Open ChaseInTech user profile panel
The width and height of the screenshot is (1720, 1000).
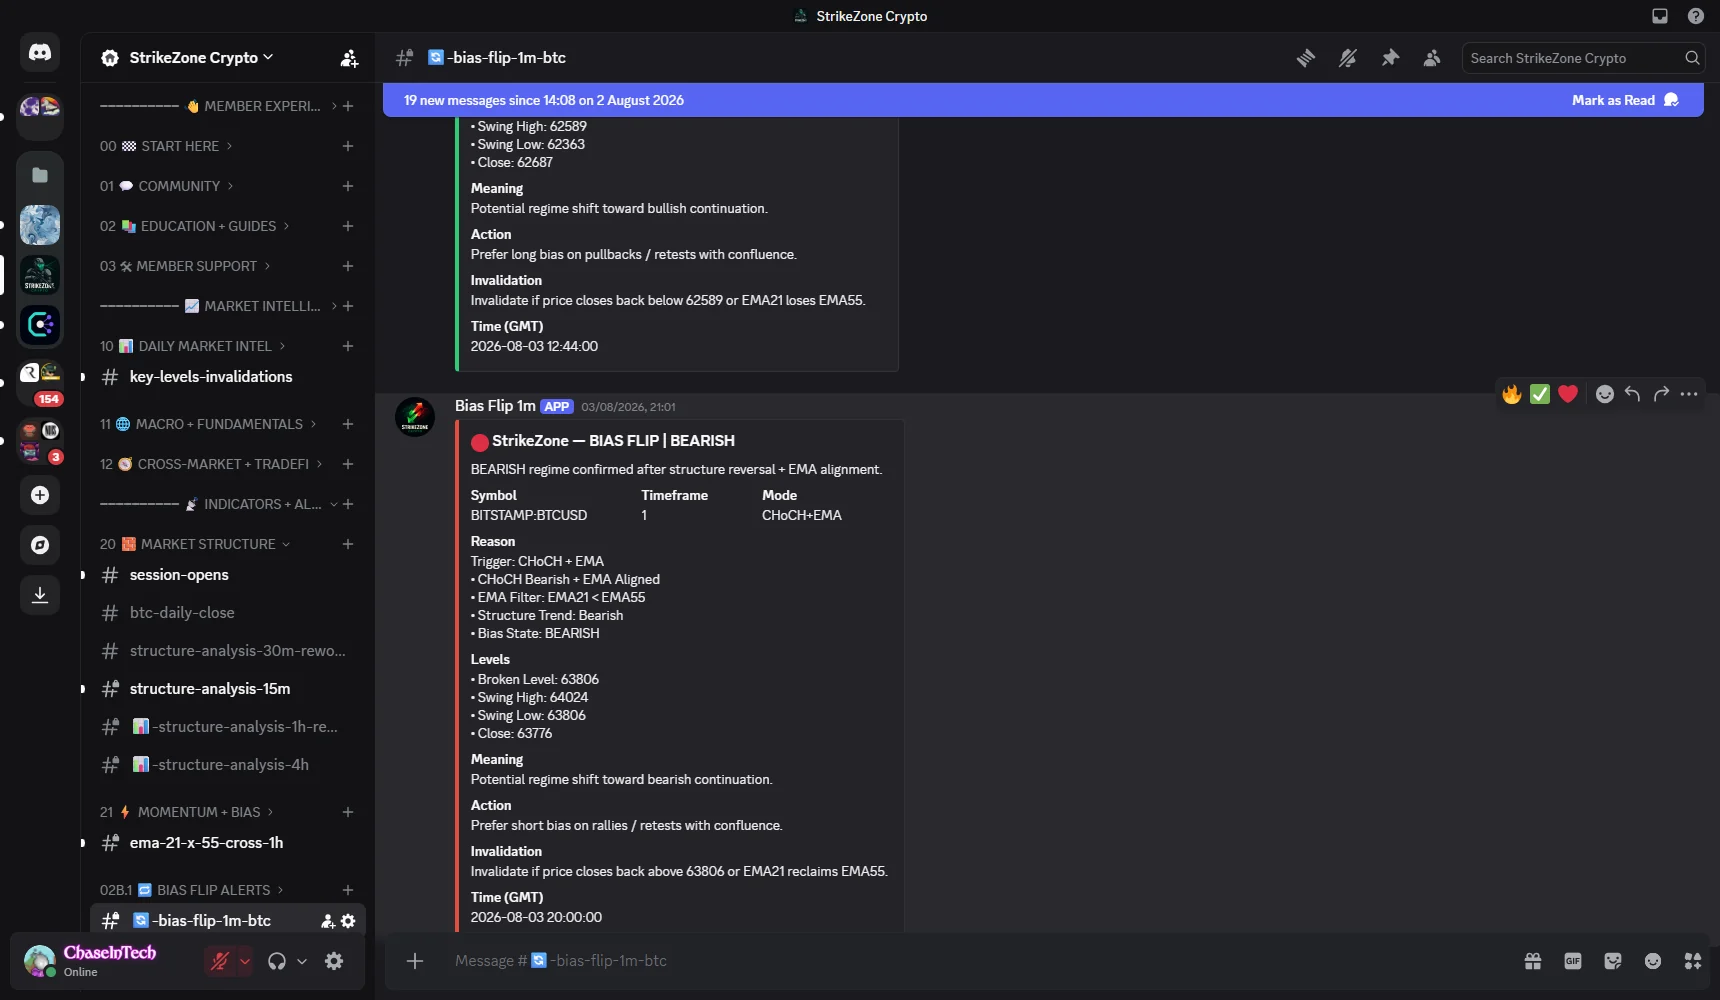point(105,961)
